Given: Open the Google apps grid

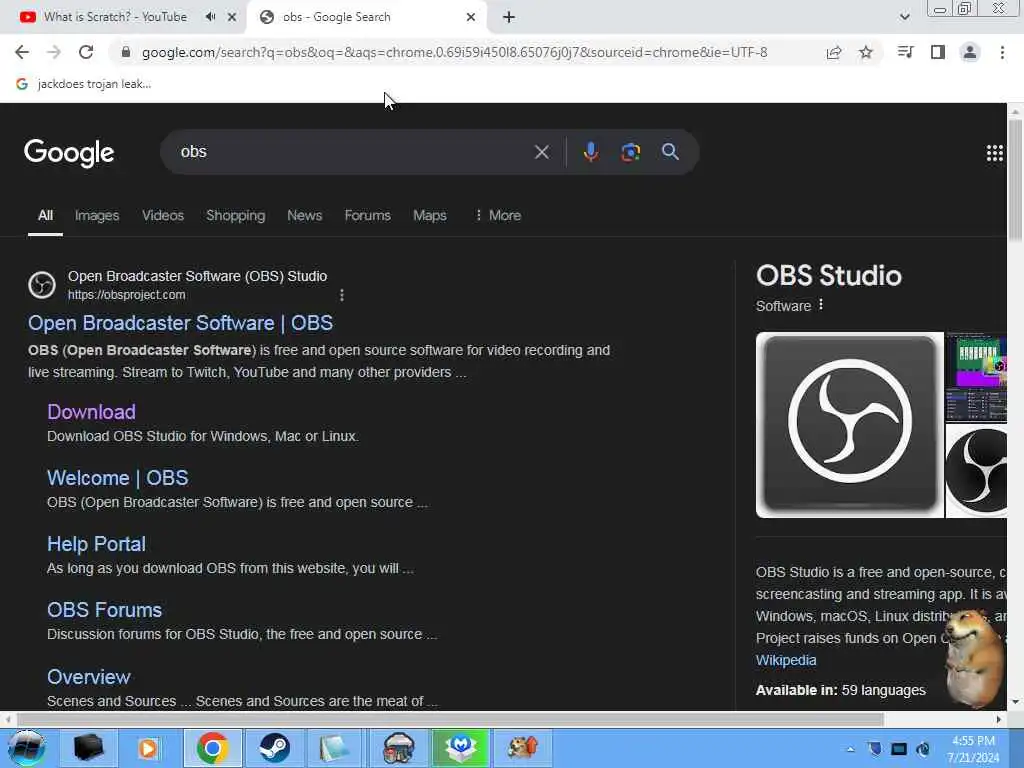Looking at the screenshot, I should [x=994, y=153].
